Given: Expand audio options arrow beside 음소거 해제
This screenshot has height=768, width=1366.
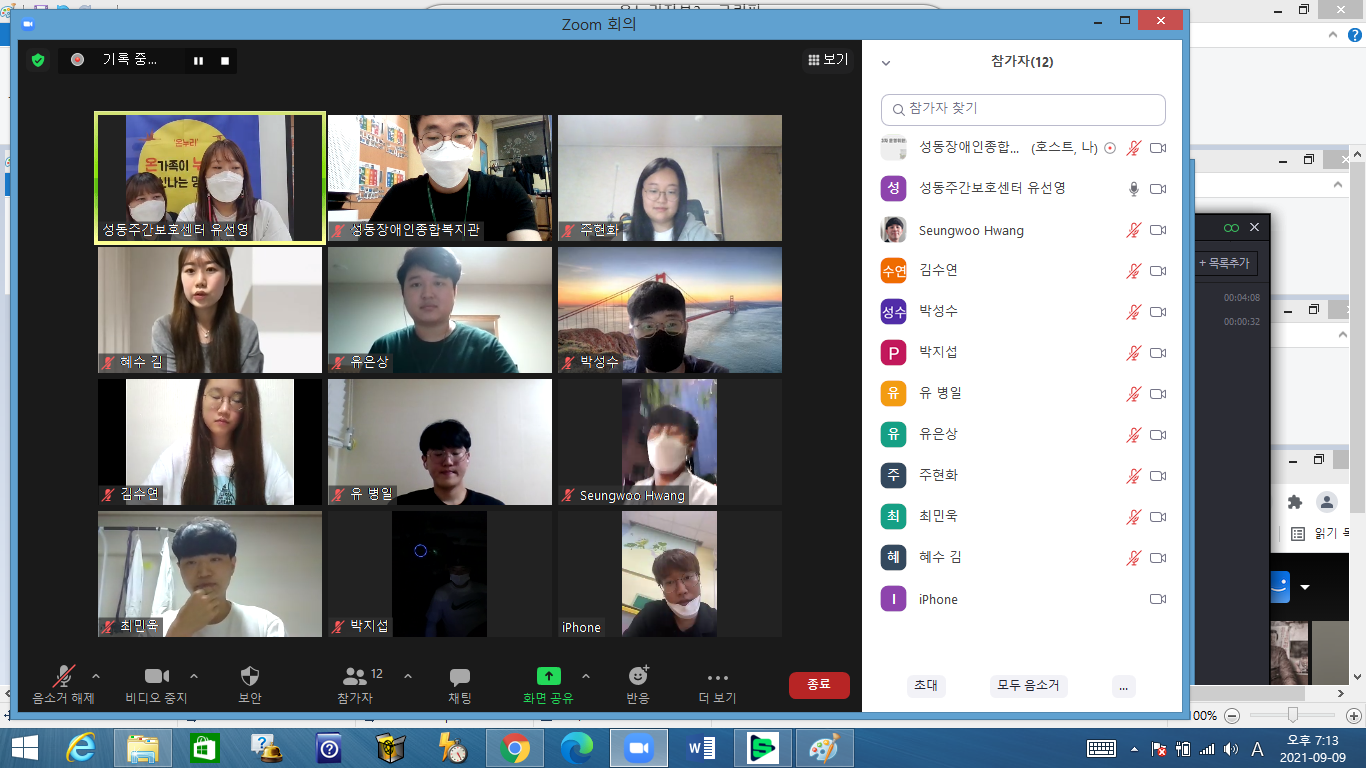Looking at the screenshot, I should 96,676.
